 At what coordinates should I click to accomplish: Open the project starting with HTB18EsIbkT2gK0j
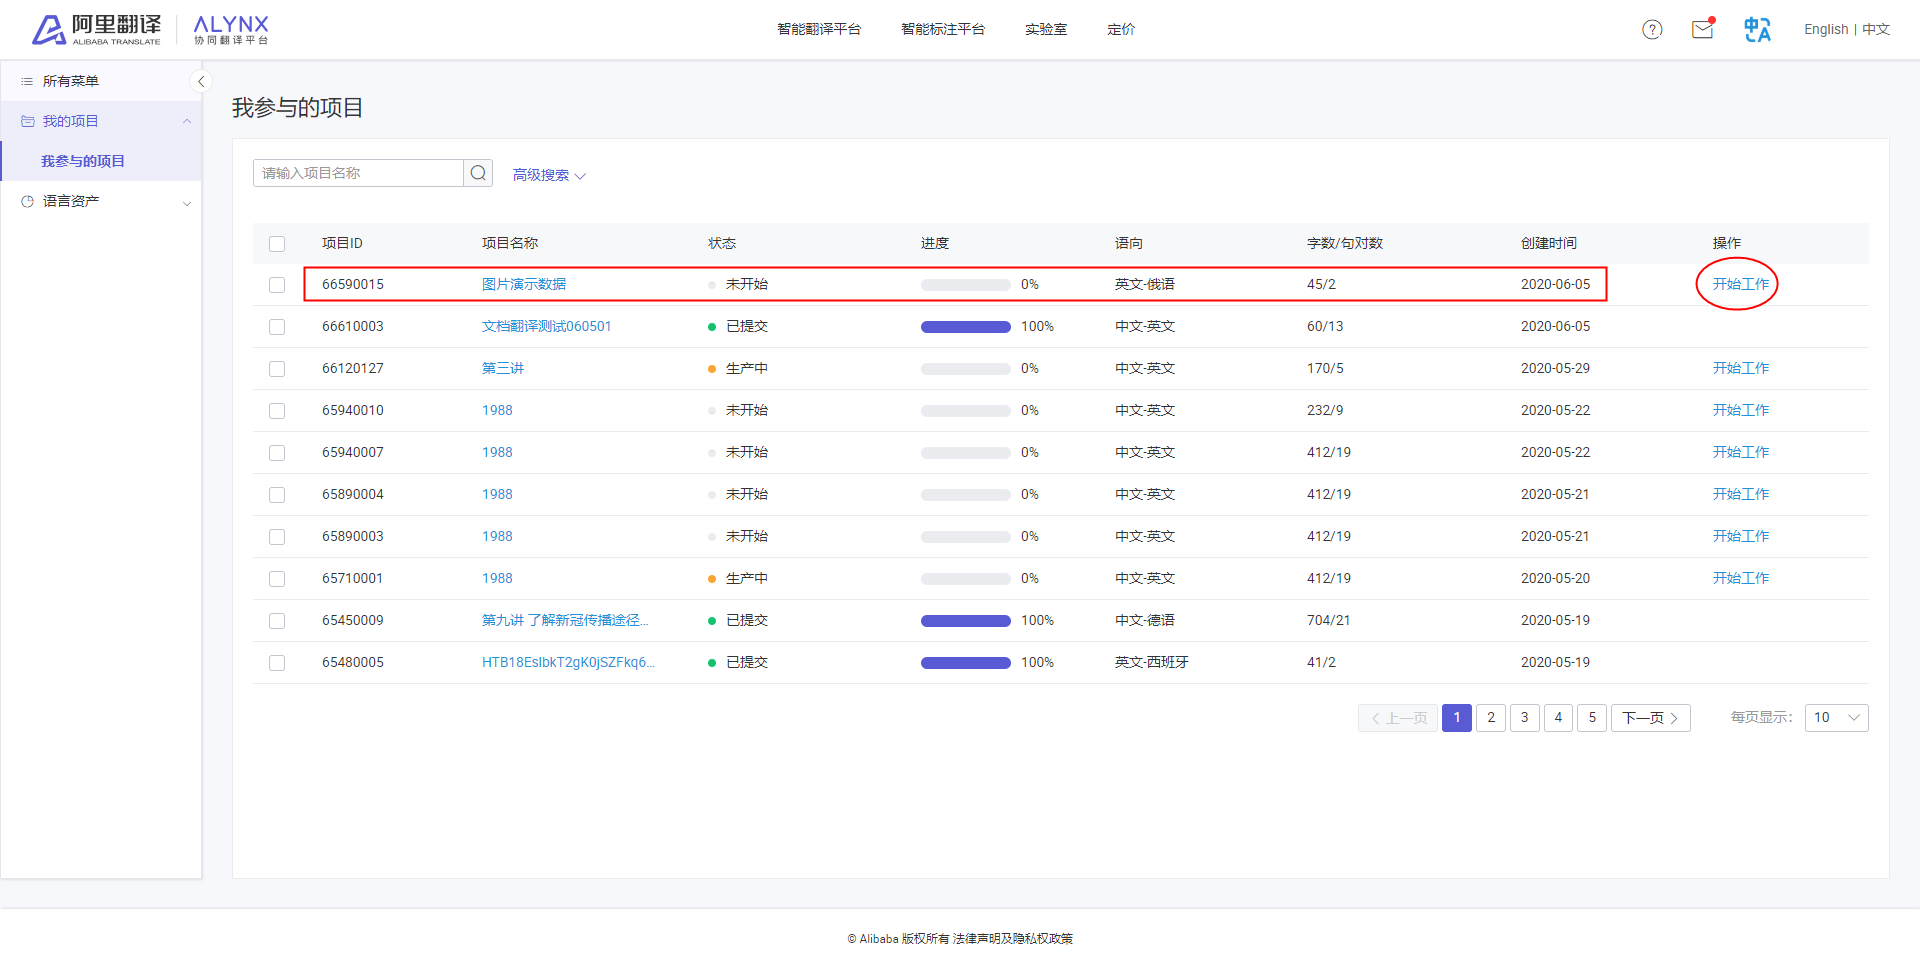(x=568, y=662)
